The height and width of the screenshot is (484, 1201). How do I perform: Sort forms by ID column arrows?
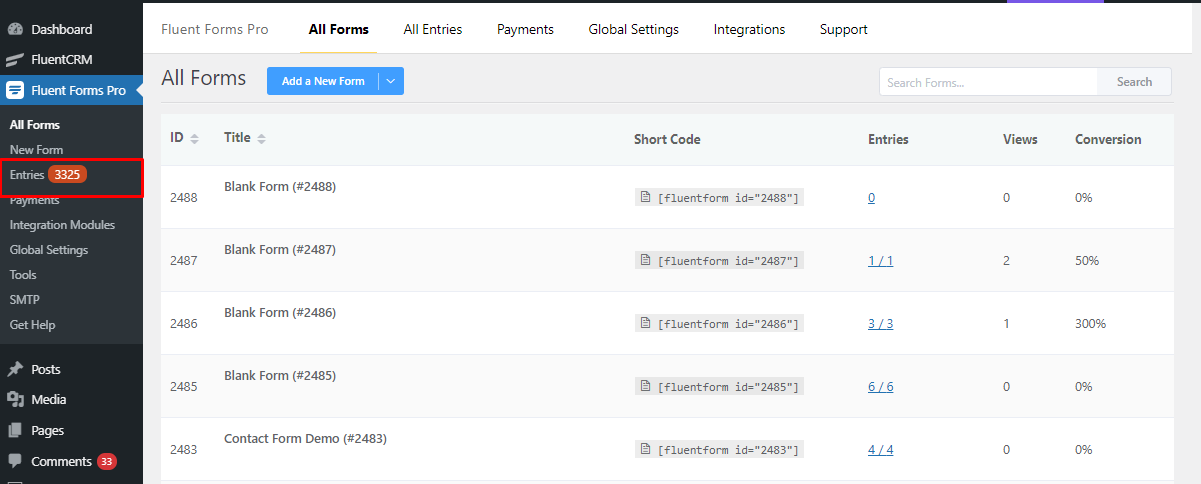194,138
